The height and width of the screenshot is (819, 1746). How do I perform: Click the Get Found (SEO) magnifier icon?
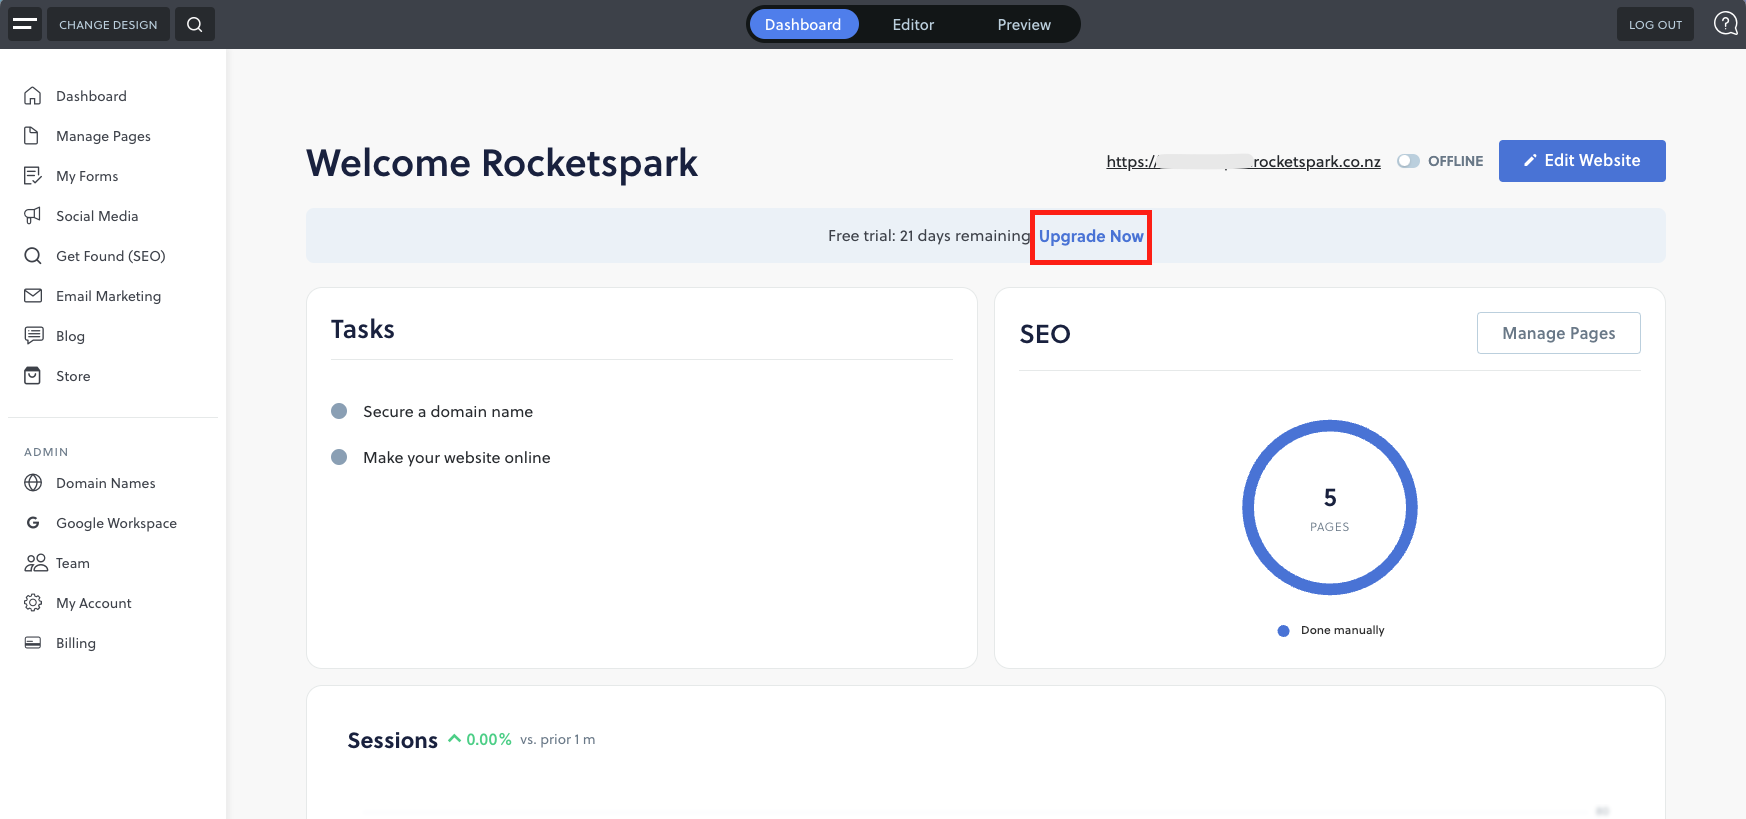[33, 256]
